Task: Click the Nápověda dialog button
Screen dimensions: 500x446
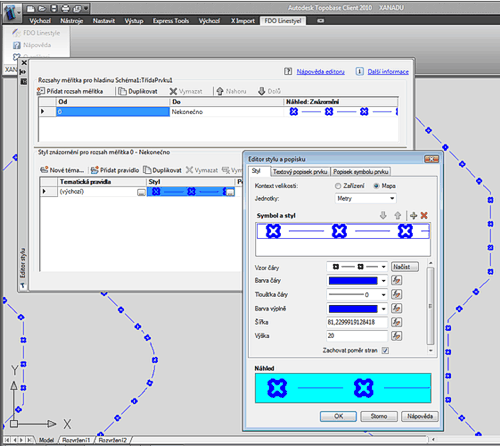Action: [420, 416]
